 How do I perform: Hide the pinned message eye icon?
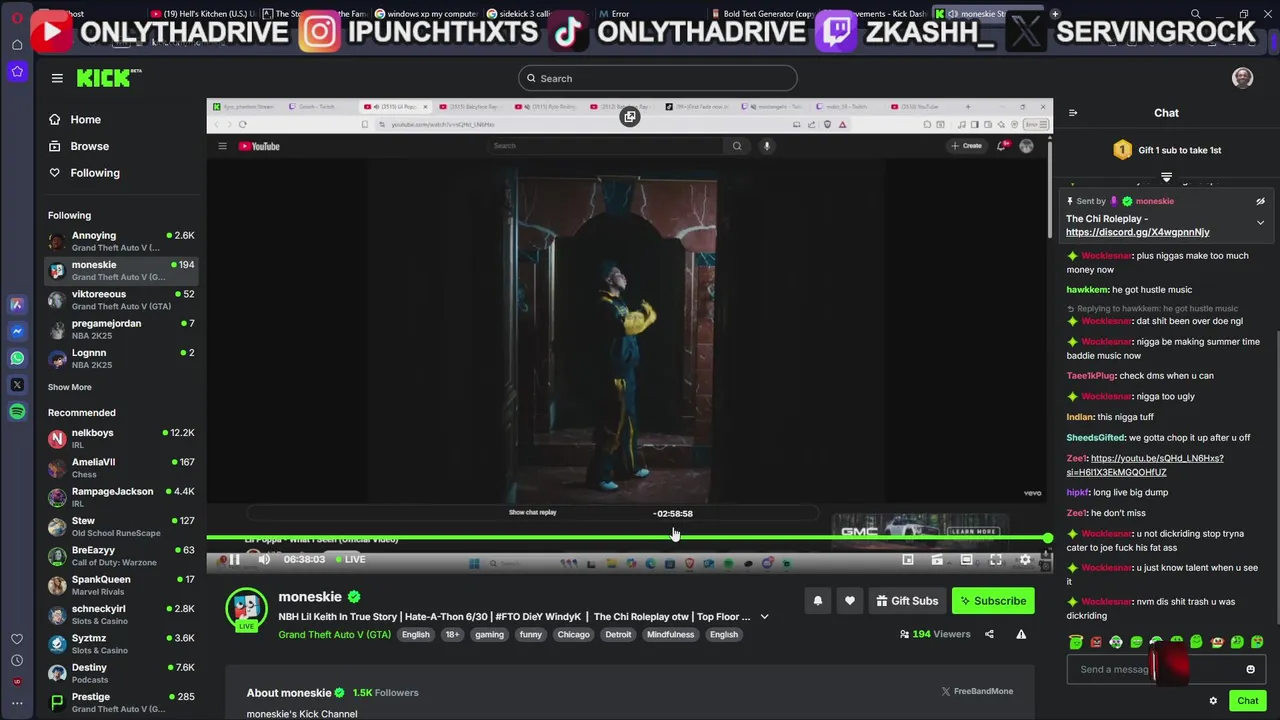tap(1260, 201)
